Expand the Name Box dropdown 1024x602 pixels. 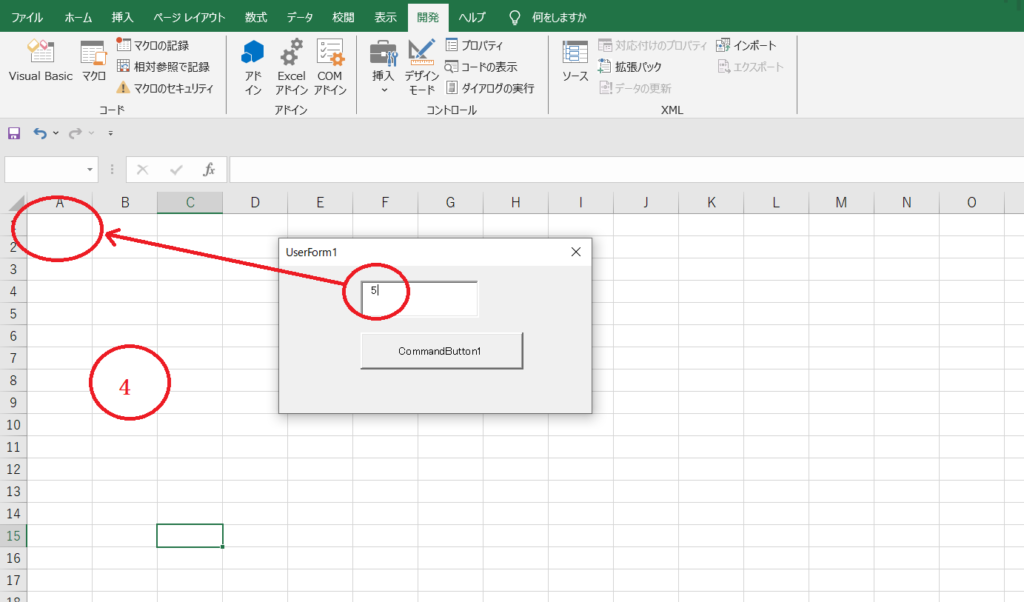pos(89,170)
